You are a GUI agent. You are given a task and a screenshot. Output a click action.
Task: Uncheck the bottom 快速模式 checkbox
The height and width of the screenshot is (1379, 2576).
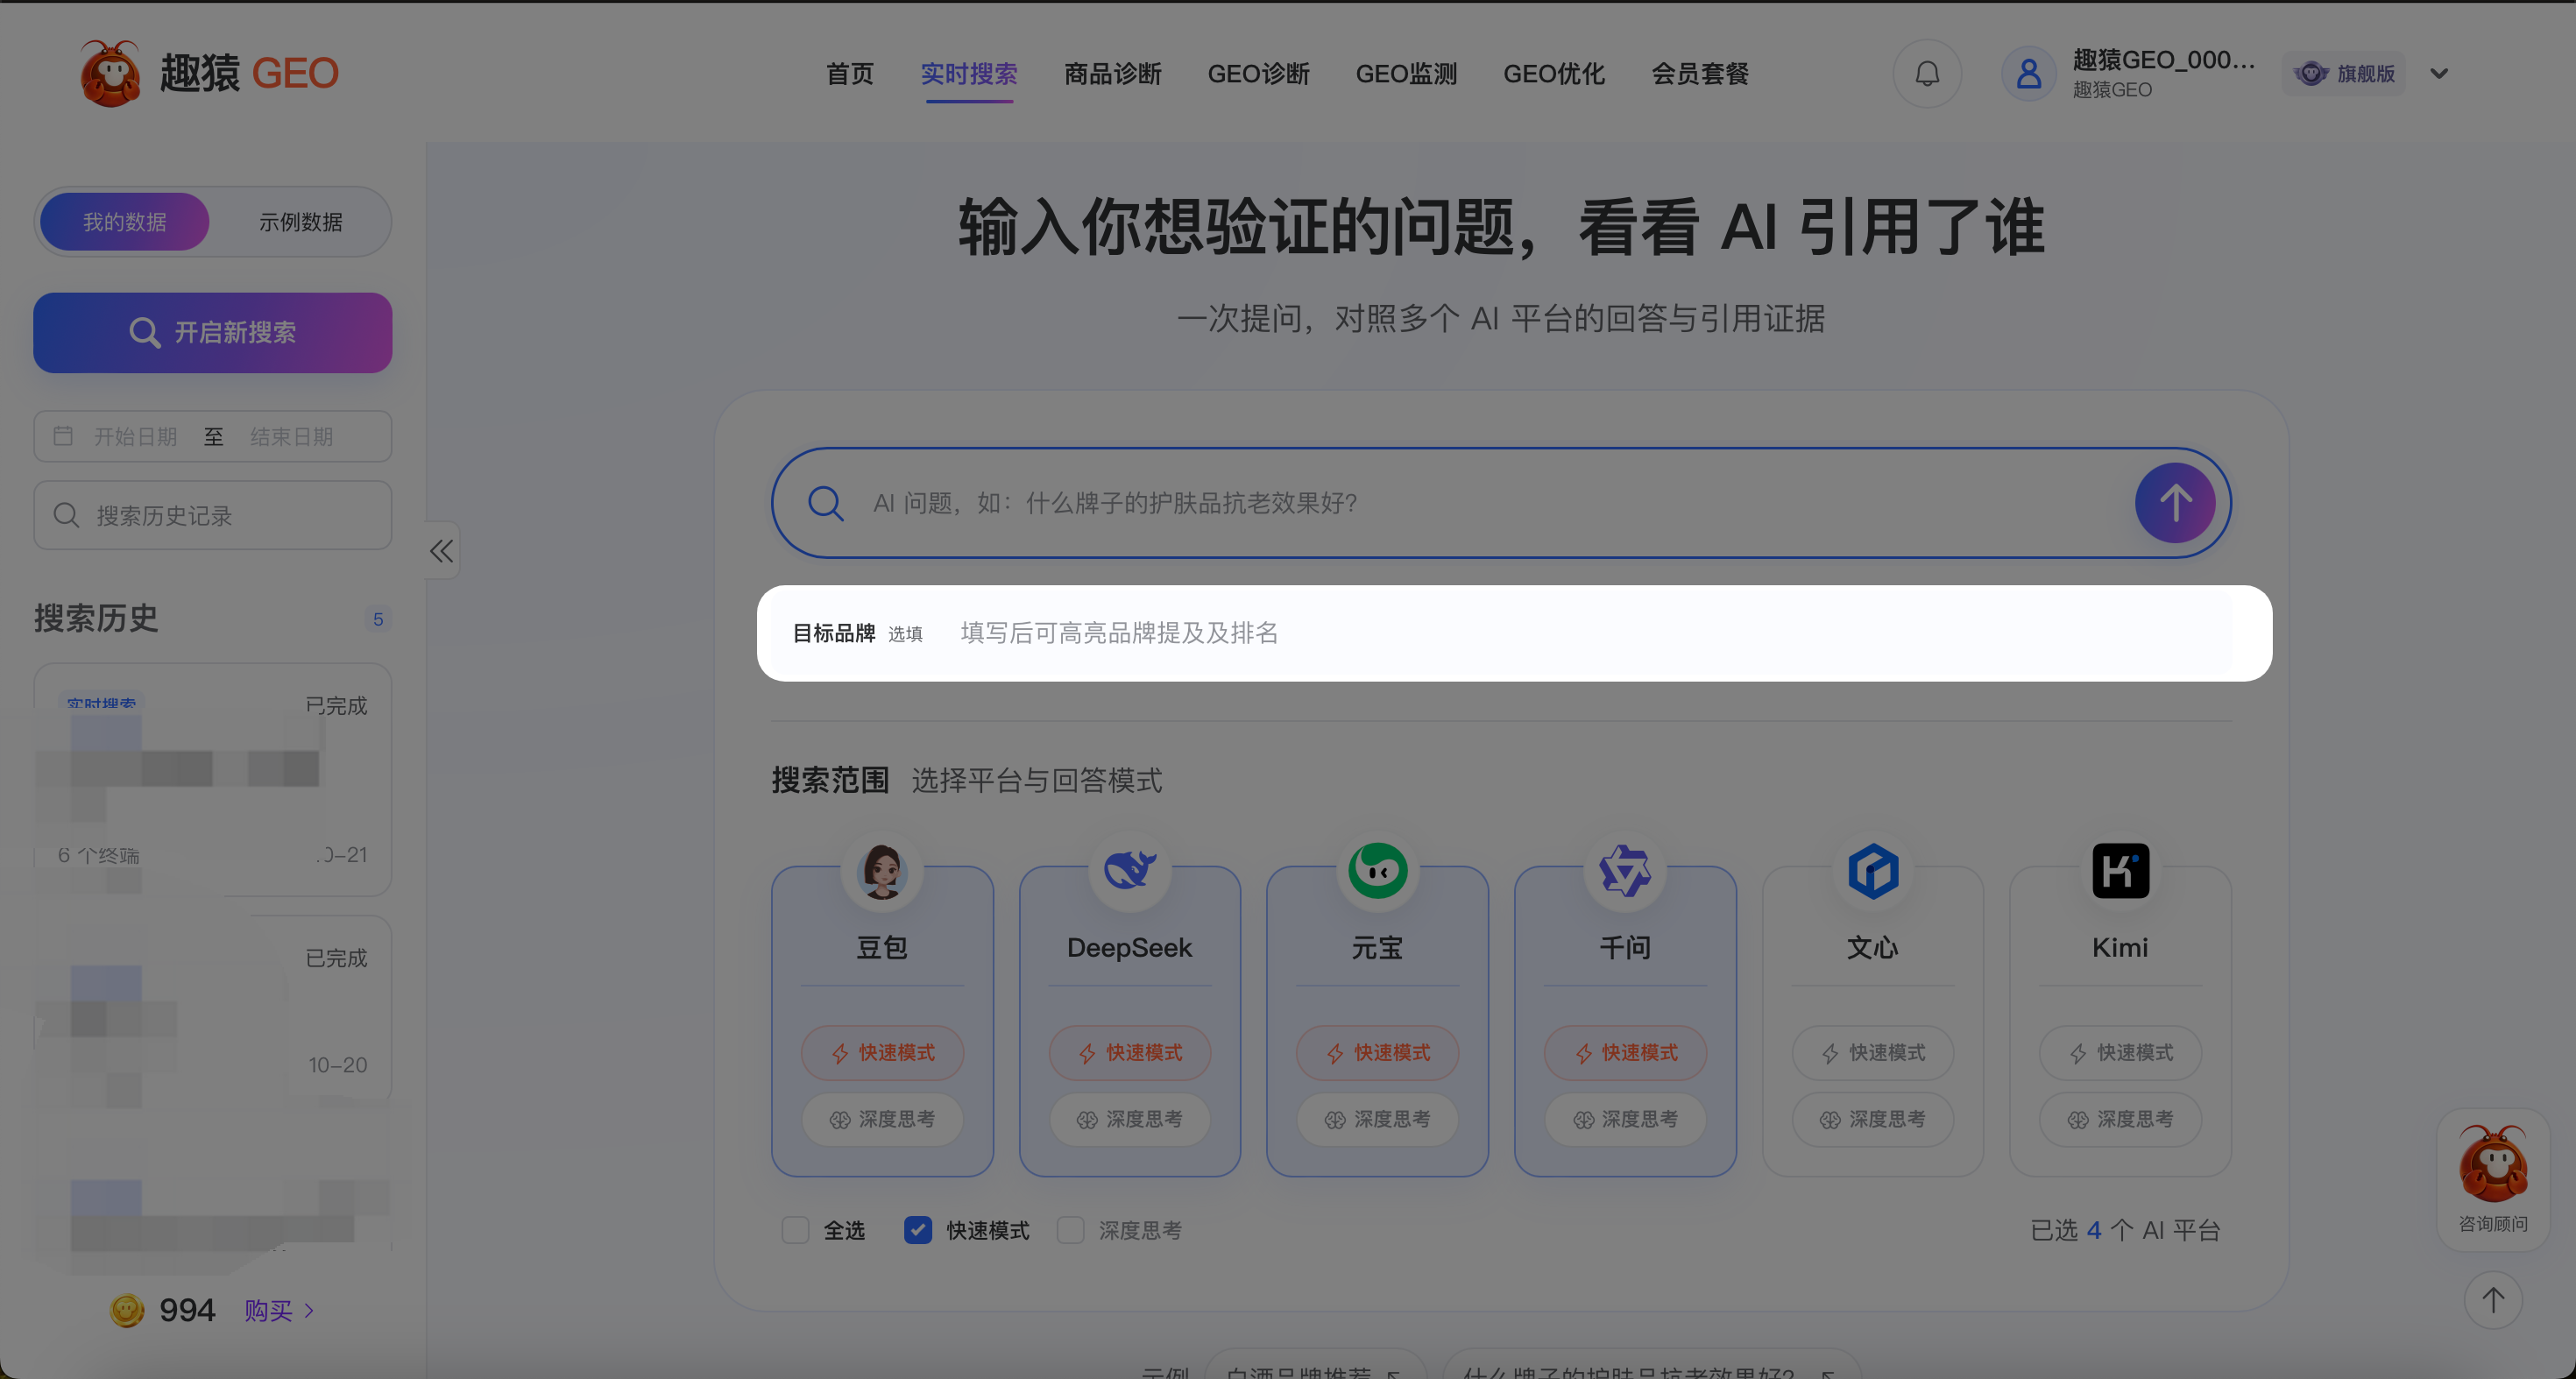point(918,1229)
